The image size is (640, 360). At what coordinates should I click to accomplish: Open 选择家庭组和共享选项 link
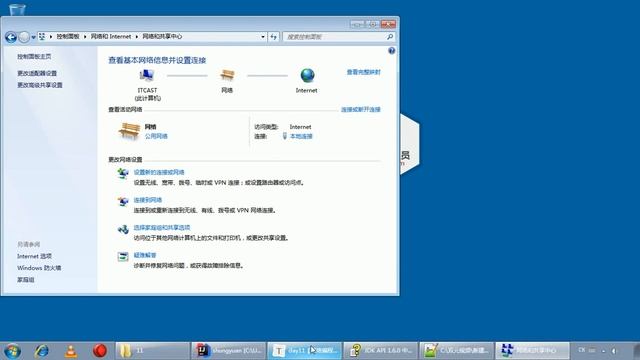click(162, 228)
